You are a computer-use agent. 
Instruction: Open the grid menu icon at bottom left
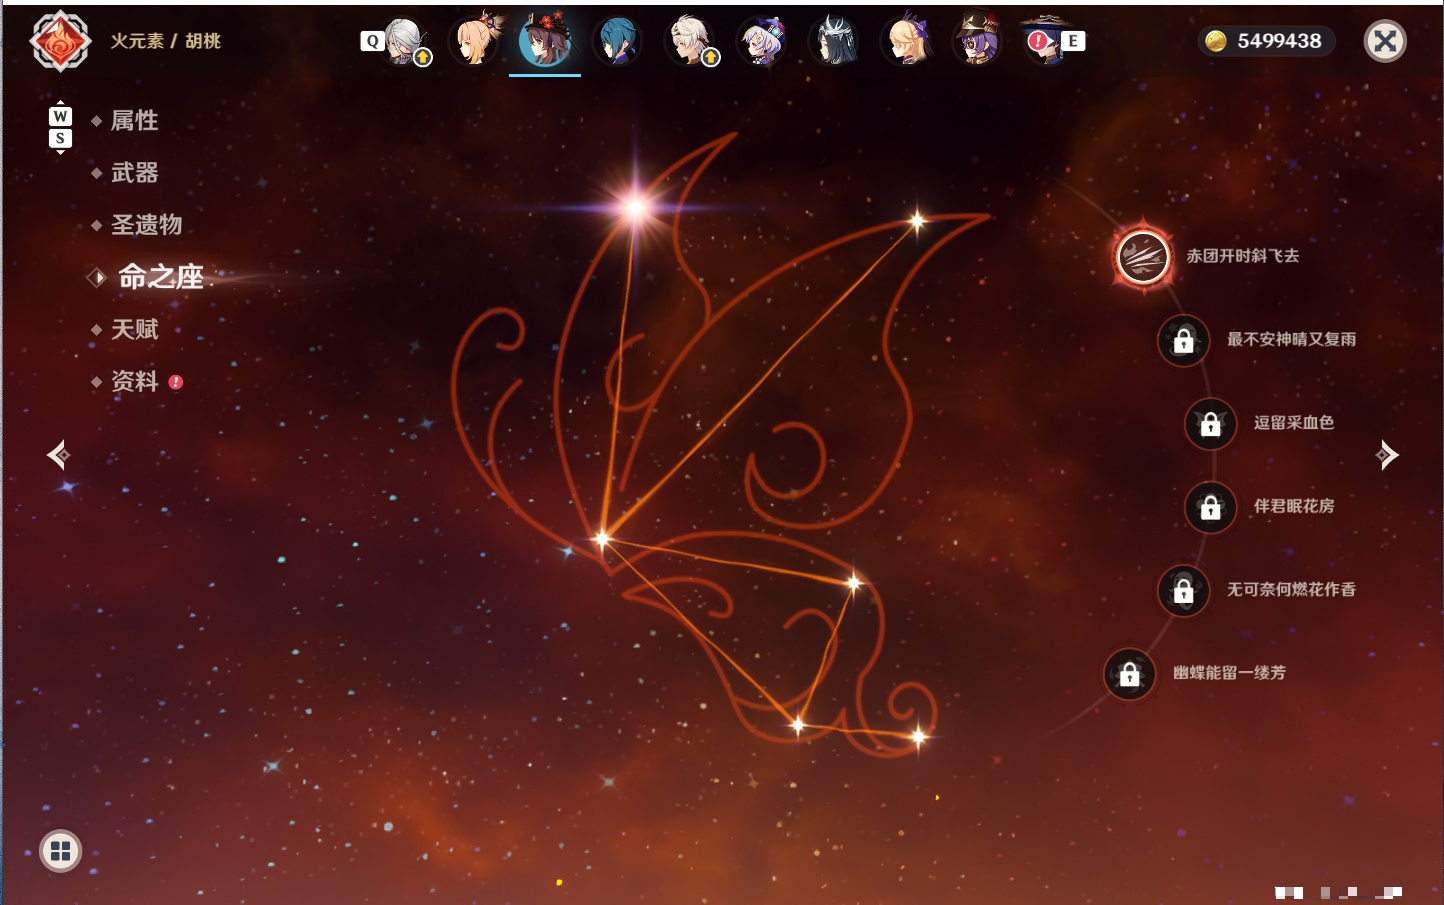[60, 851]
